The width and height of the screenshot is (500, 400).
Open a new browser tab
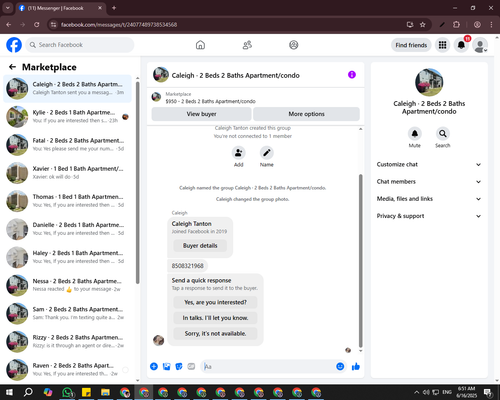click(114, 8)
